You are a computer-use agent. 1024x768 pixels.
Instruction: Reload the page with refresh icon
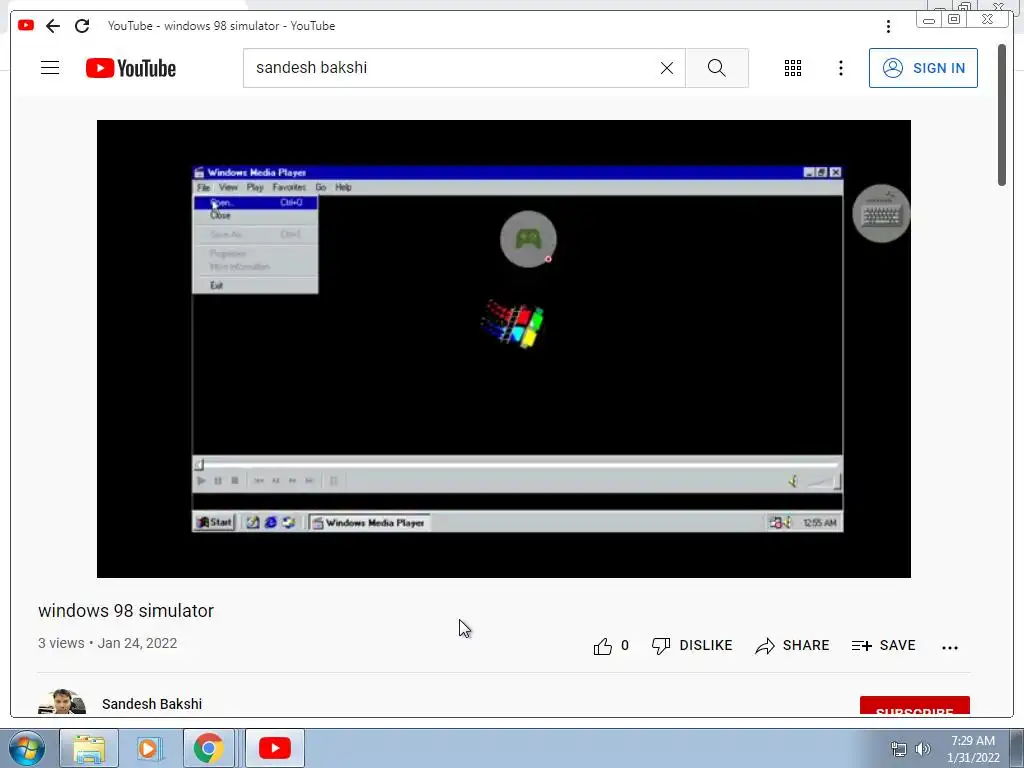pyautogui.click(x=82, y=26)
